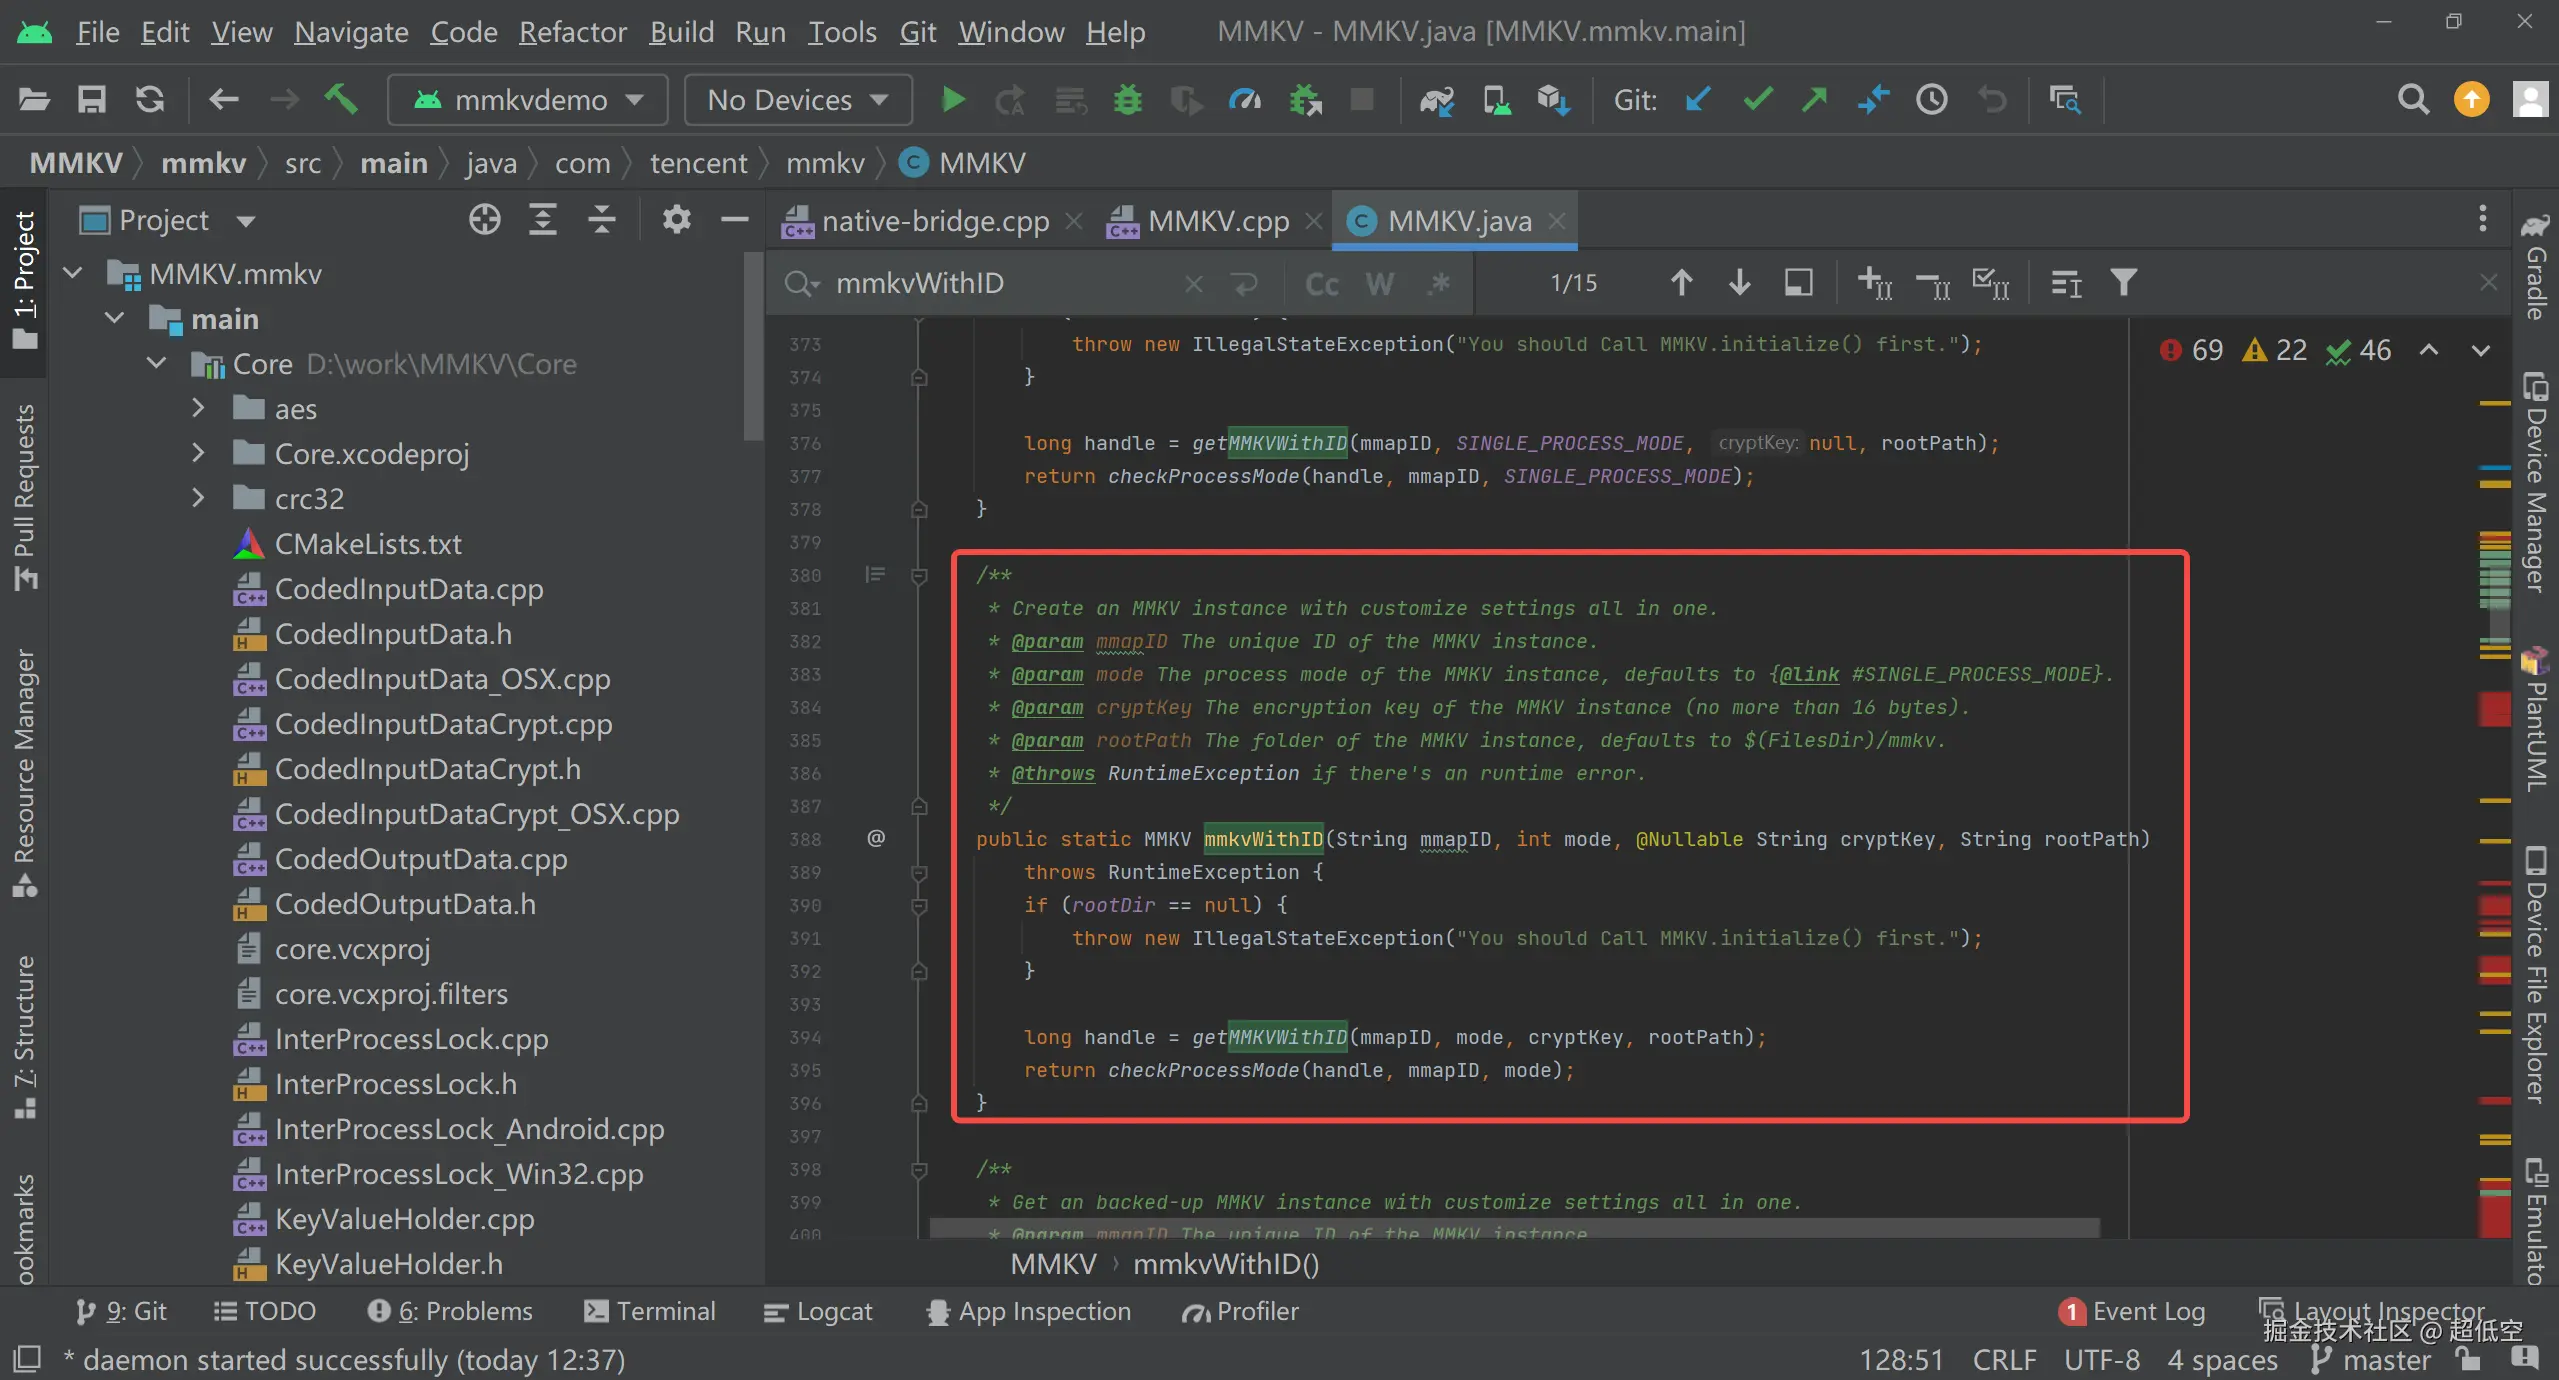2559x1380 pixels.
Task: Open the Terminal tool window button
Action: pyautogui.click(x=650, y=1311)
